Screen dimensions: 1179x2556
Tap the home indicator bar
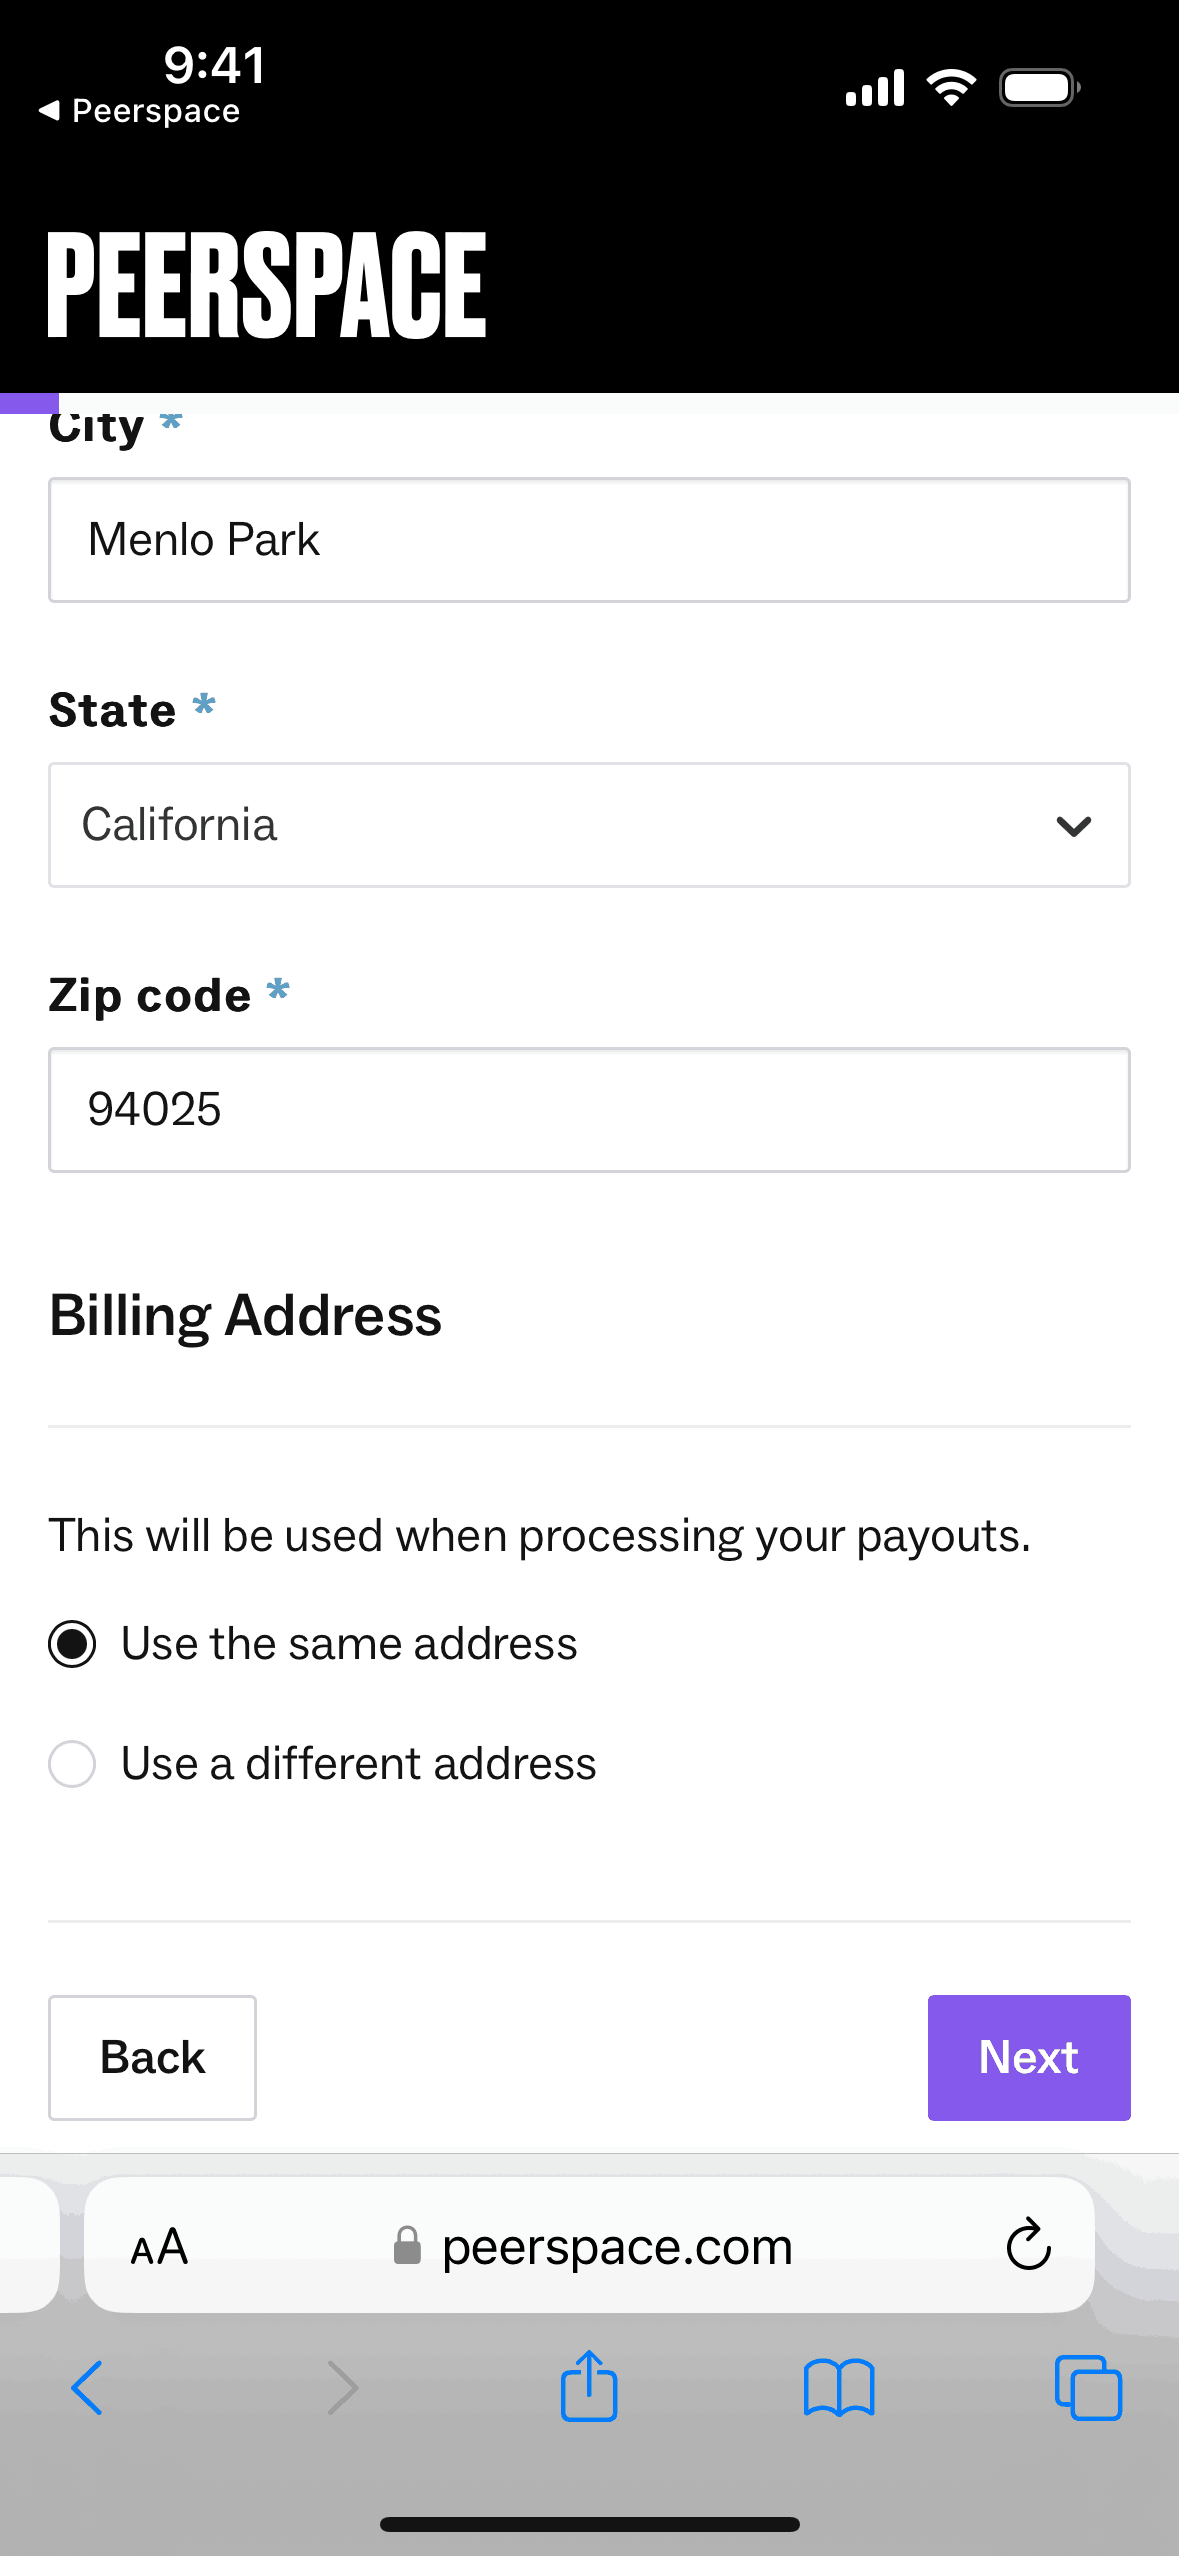click(x=589, y=2524)
